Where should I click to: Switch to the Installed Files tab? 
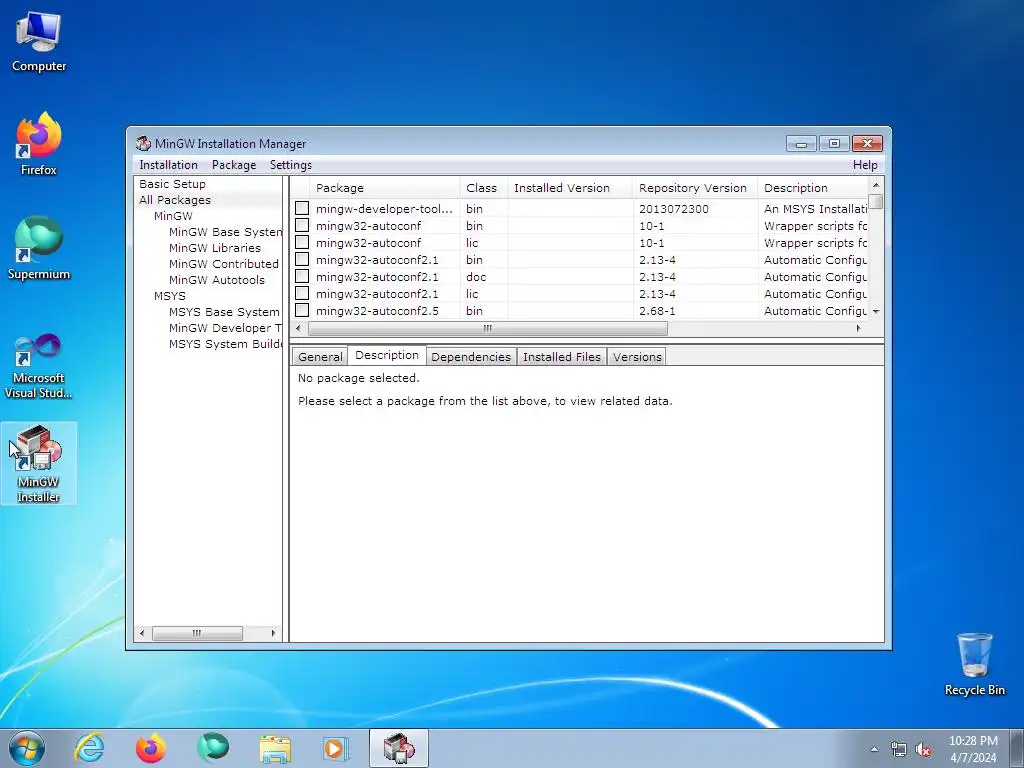(x=562, y=357)
